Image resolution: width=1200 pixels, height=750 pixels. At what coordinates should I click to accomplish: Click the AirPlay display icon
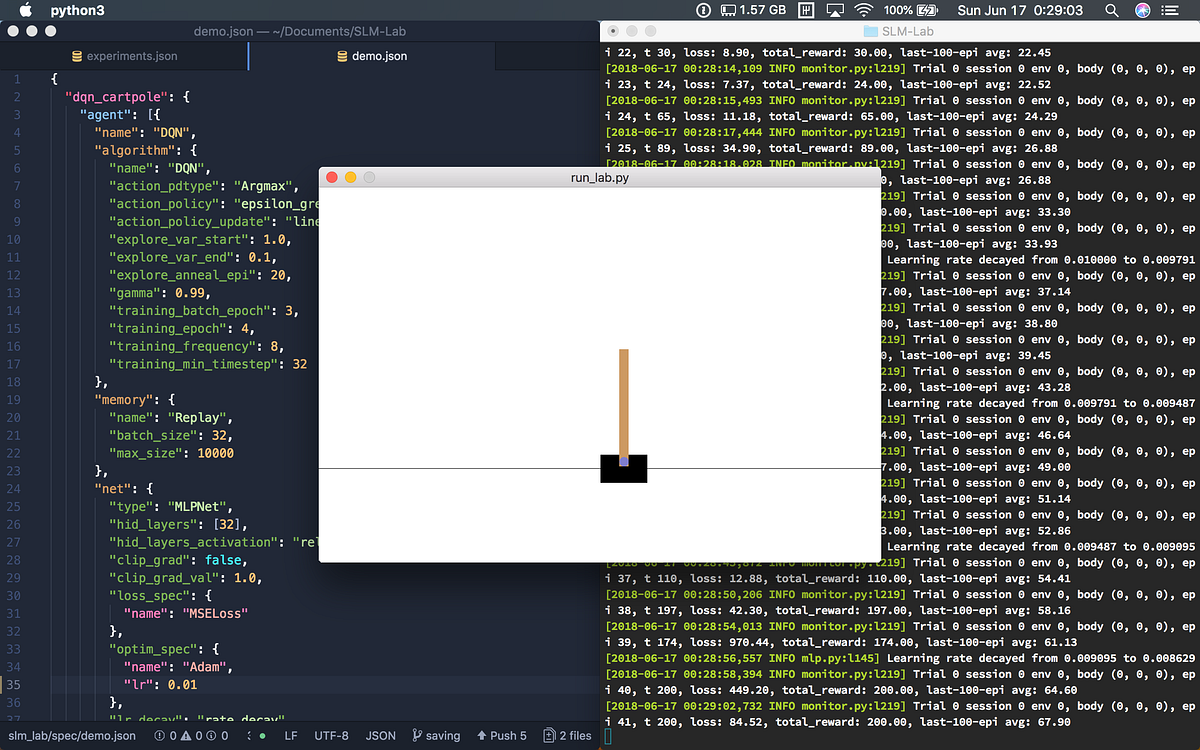coord(833,11)
